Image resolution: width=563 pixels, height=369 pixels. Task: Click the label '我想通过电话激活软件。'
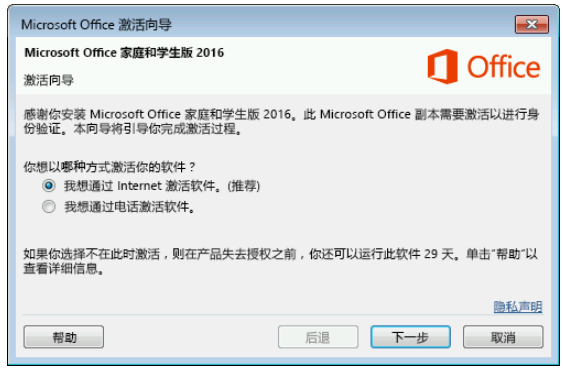pyautogui.click(x=130, y=207)
